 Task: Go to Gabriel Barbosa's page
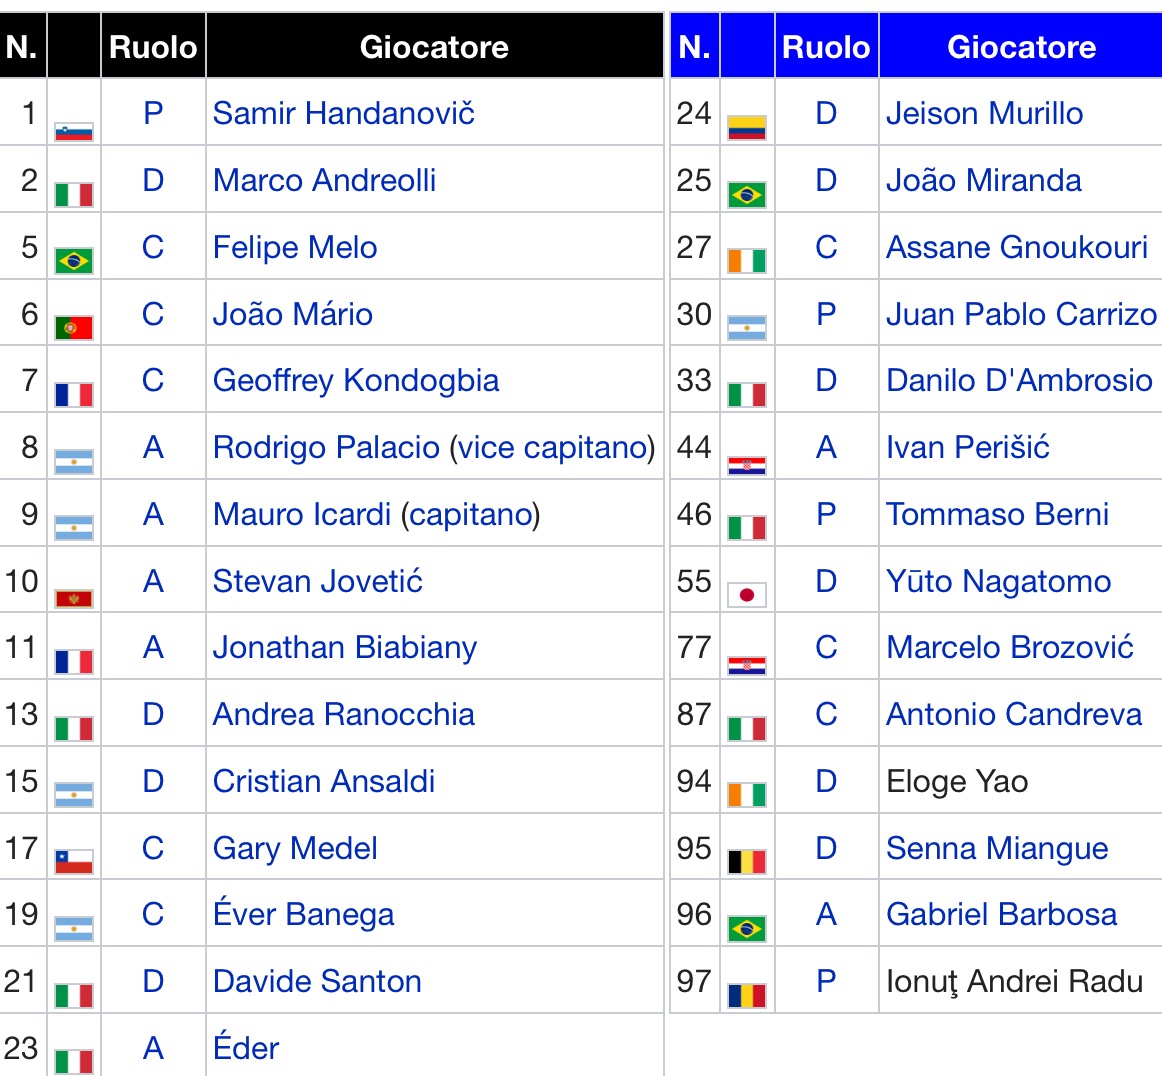tap(1001, 914)
